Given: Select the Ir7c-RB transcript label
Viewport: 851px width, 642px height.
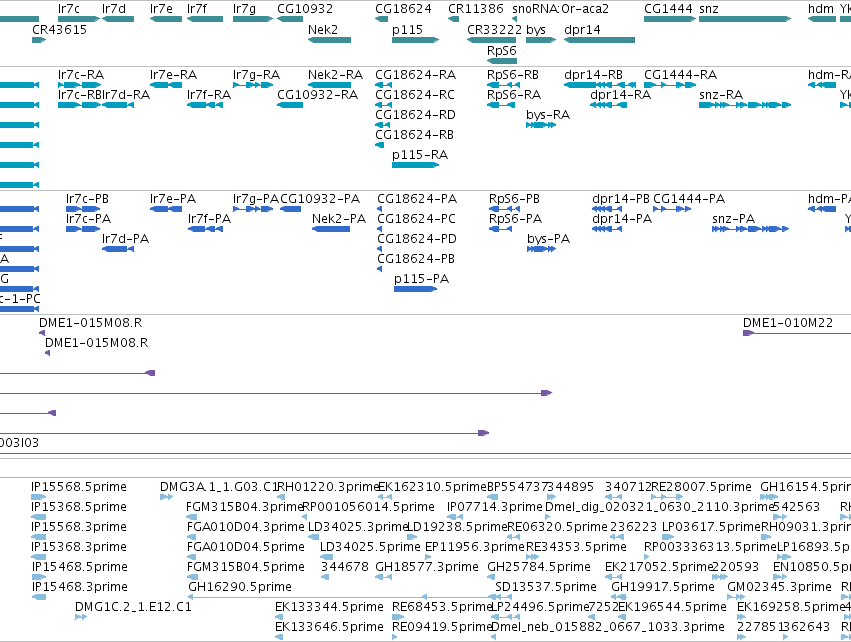Looking at the screenshot, I should 80,94.
